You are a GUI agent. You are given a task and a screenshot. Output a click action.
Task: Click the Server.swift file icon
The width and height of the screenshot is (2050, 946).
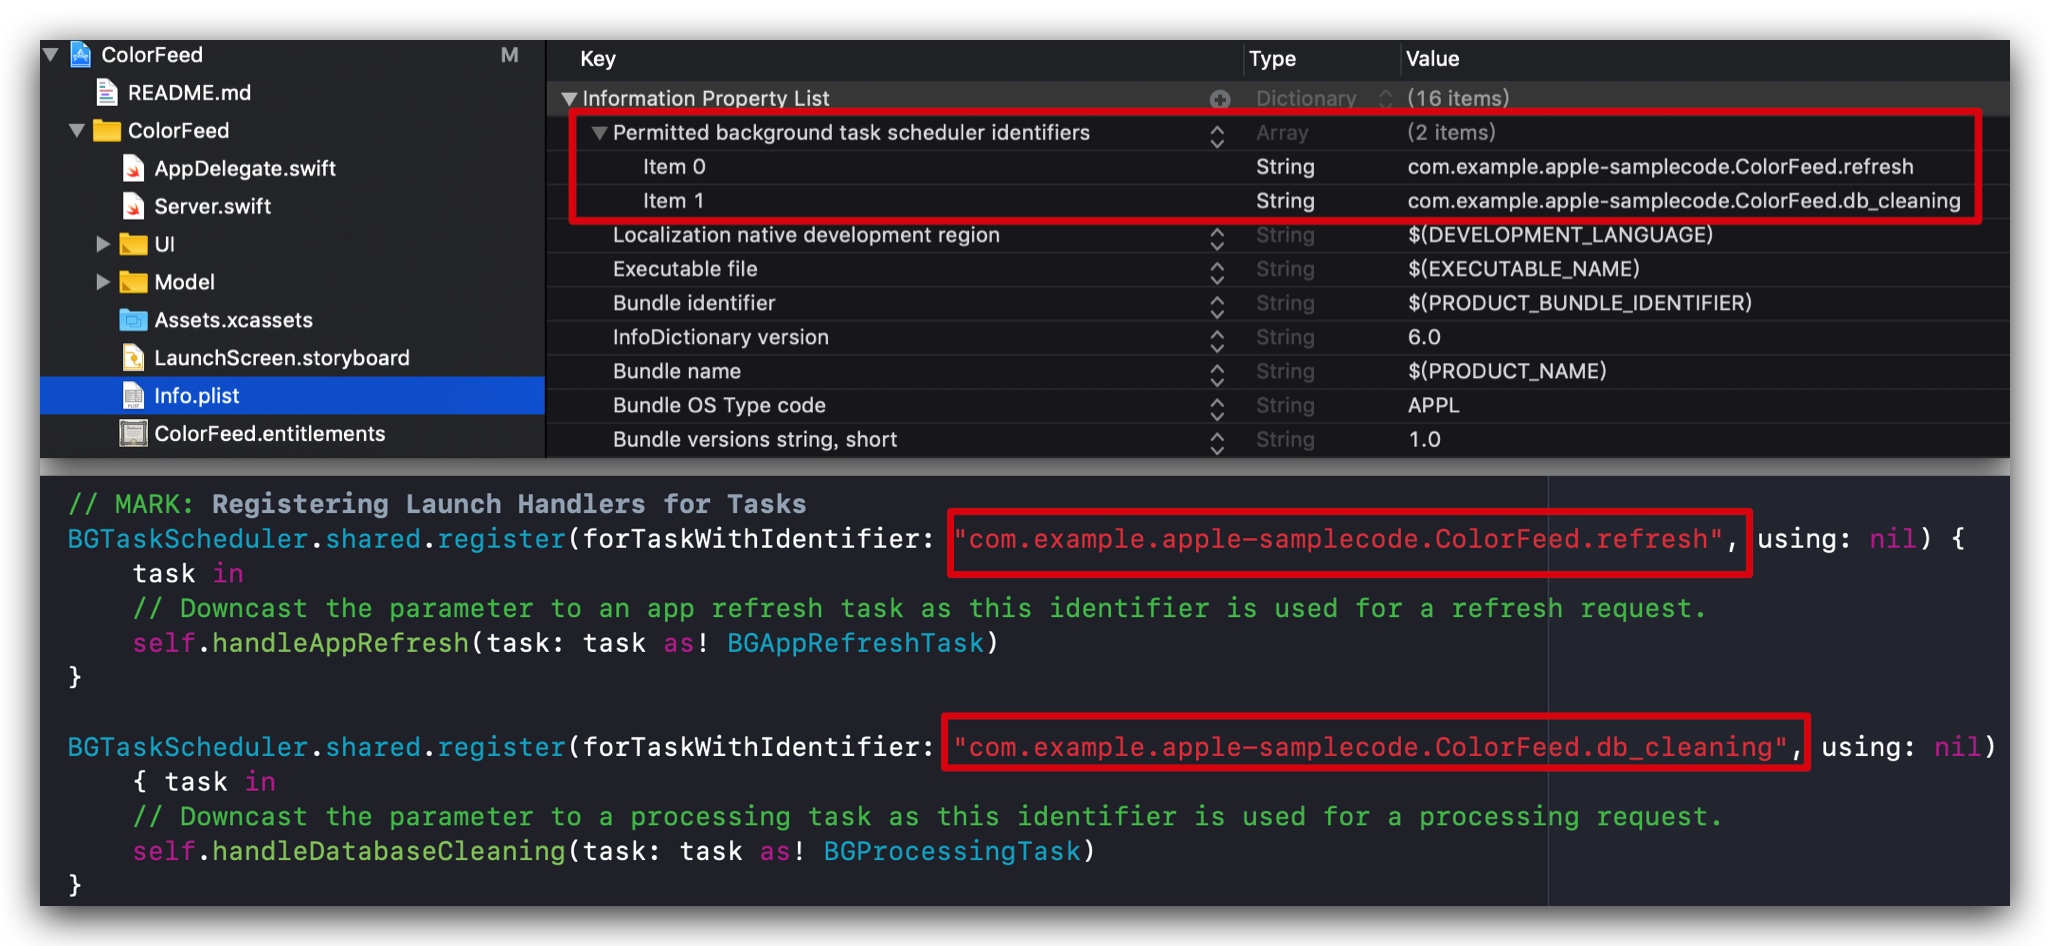133,206
